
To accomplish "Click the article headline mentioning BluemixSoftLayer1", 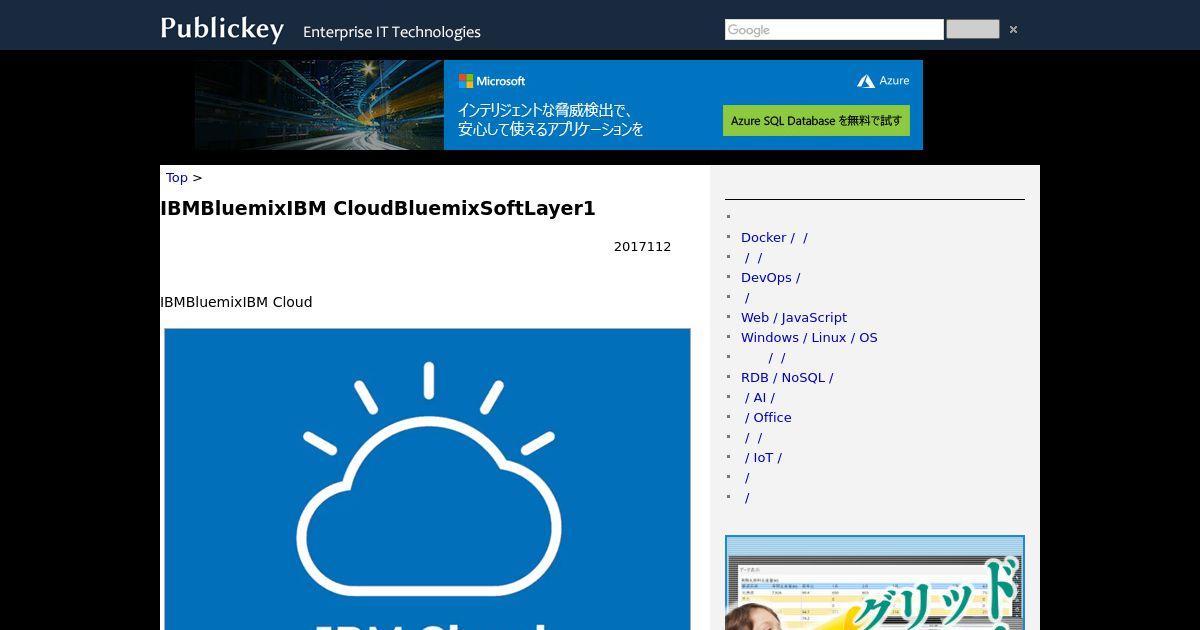I will coord(378,208).
